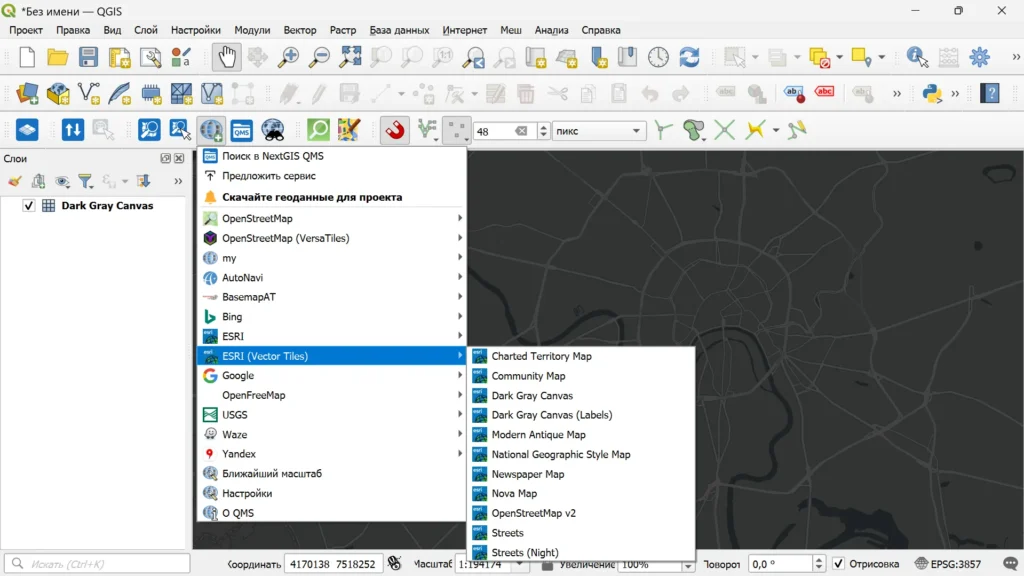Choose Charted Territory Map basemap
Screen dimensions: 1024x576
pos(581,356)
